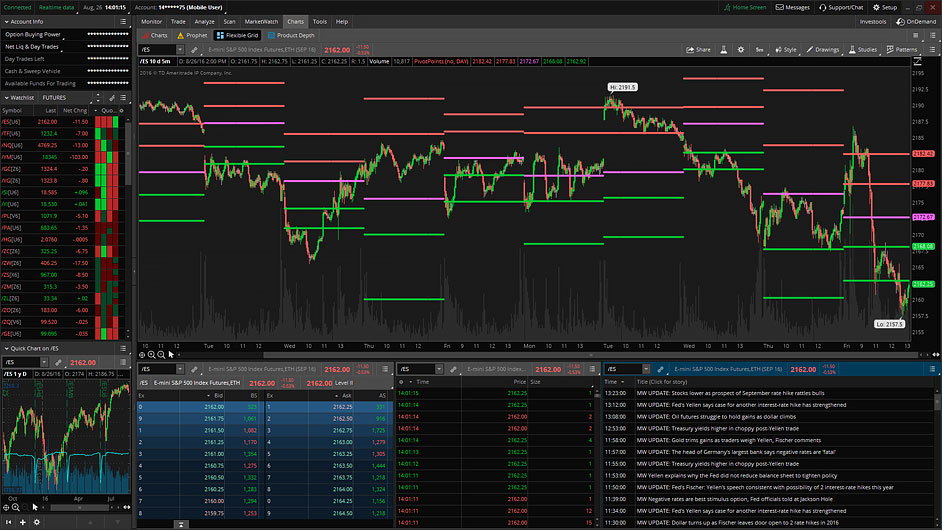Image resolution: width=942 pixels, height=530 pixels.
Task: Select the Prophet sub-tab
Action: [x=192, y=35]
